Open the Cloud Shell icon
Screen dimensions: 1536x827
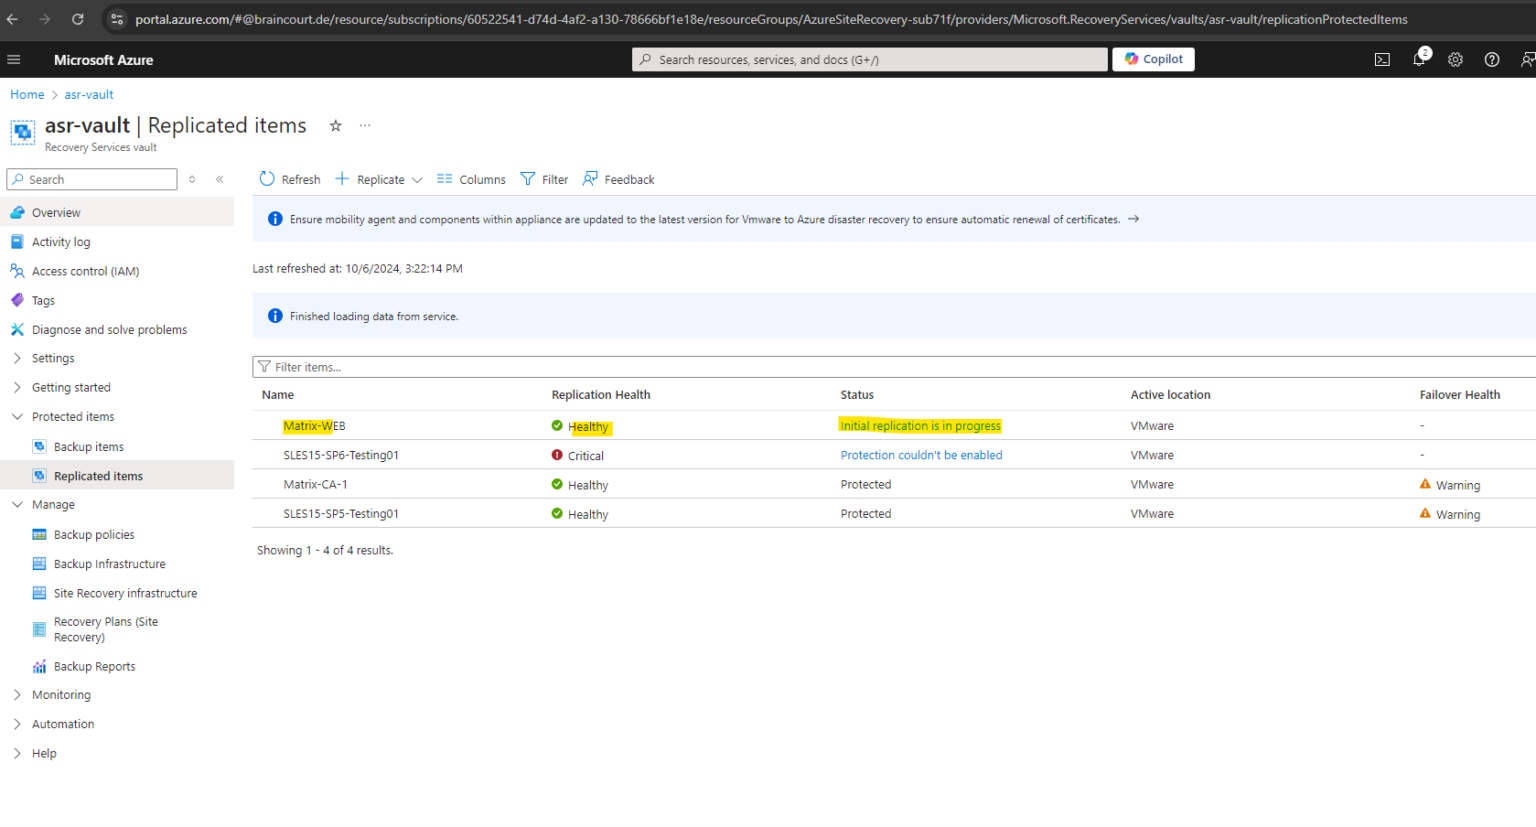coord(1382,60)
